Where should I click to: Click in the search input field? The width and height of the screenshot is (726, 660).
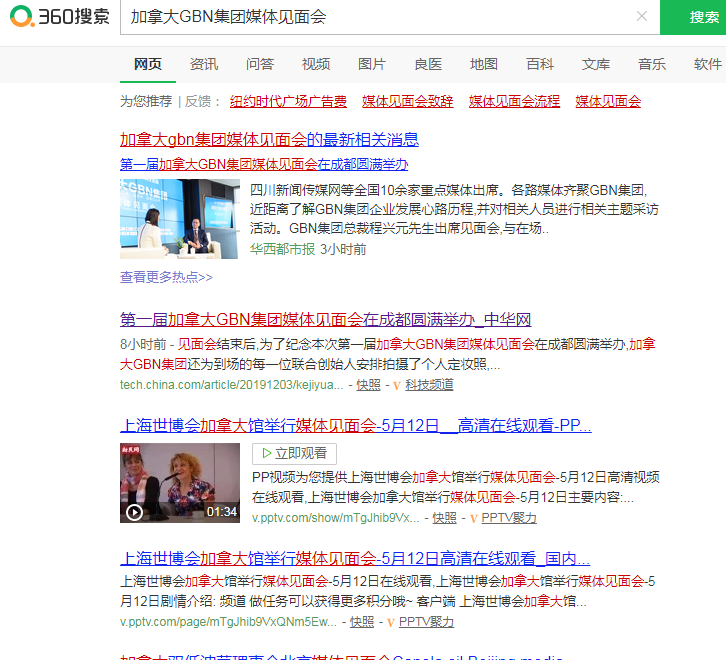point(380,17)
